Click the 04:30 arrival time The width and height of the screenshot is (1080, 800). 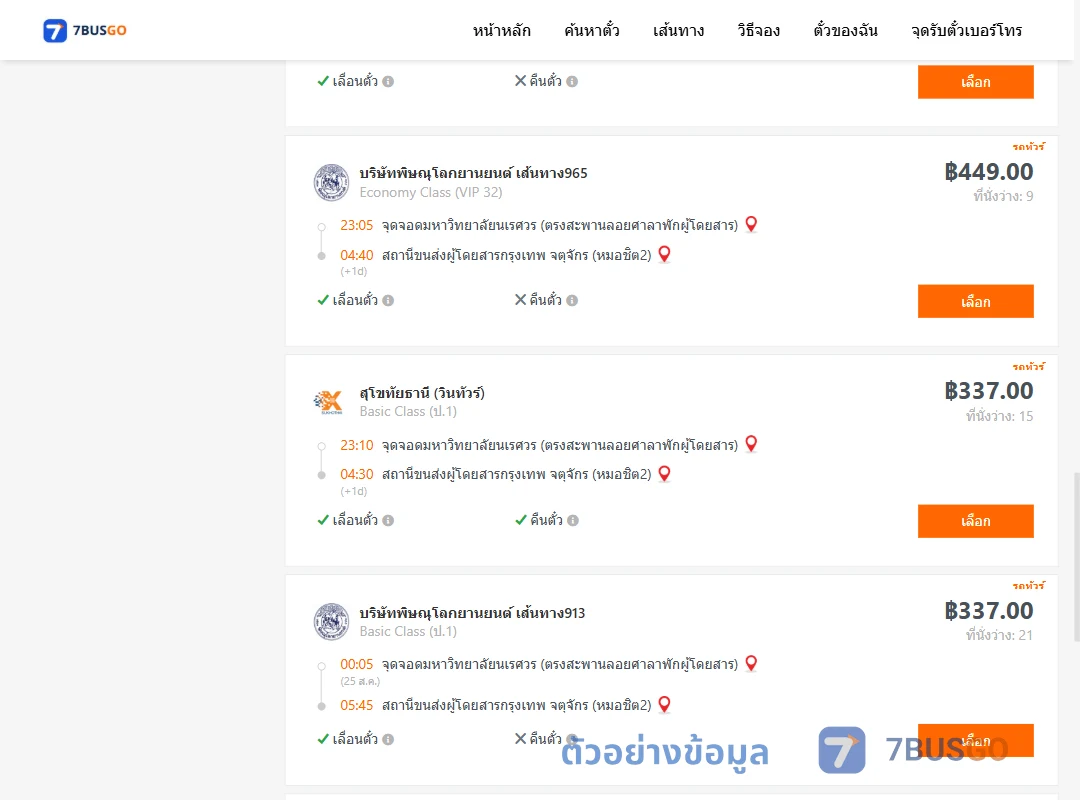tap(356, 474)
